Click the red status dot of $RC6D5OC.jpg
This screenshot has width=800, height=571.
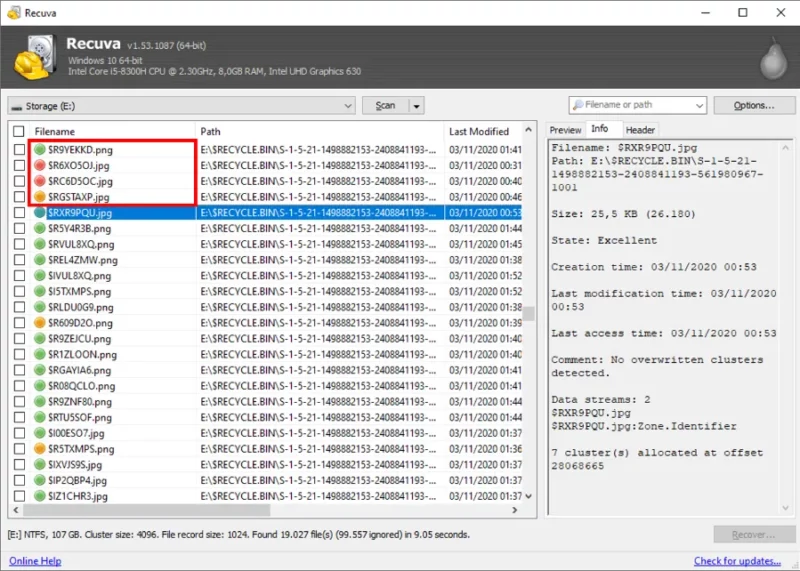(40, 181)
